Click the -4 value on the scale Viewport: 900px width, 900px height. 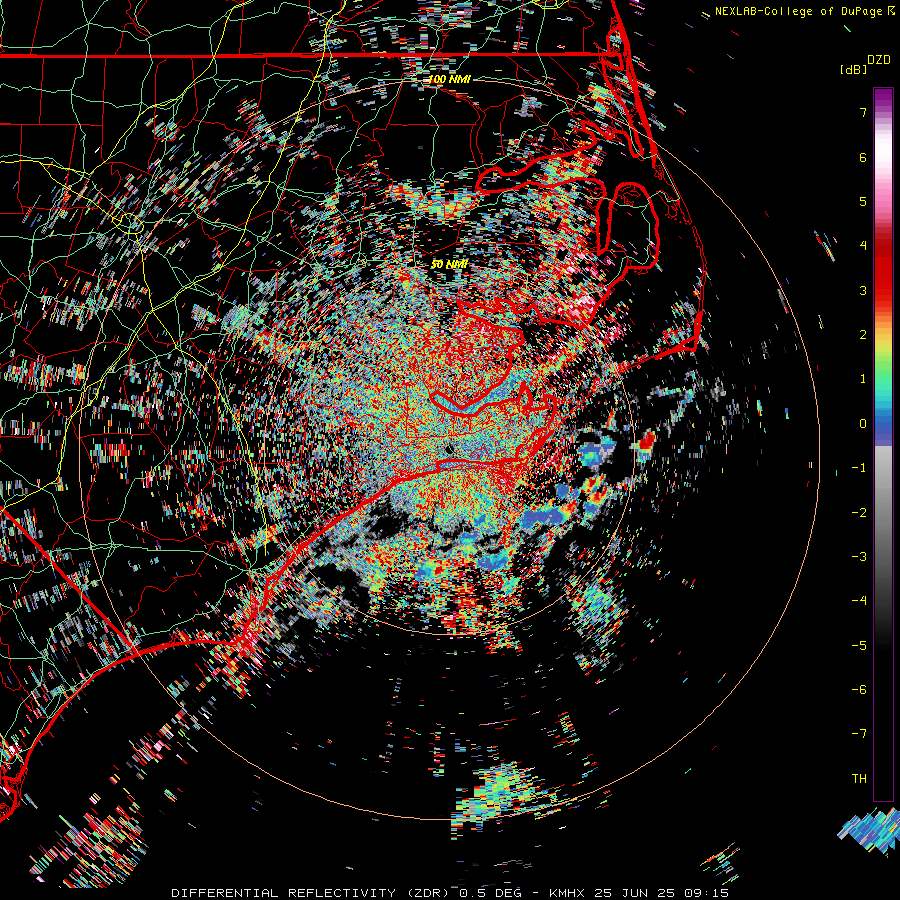pos(859,601)
